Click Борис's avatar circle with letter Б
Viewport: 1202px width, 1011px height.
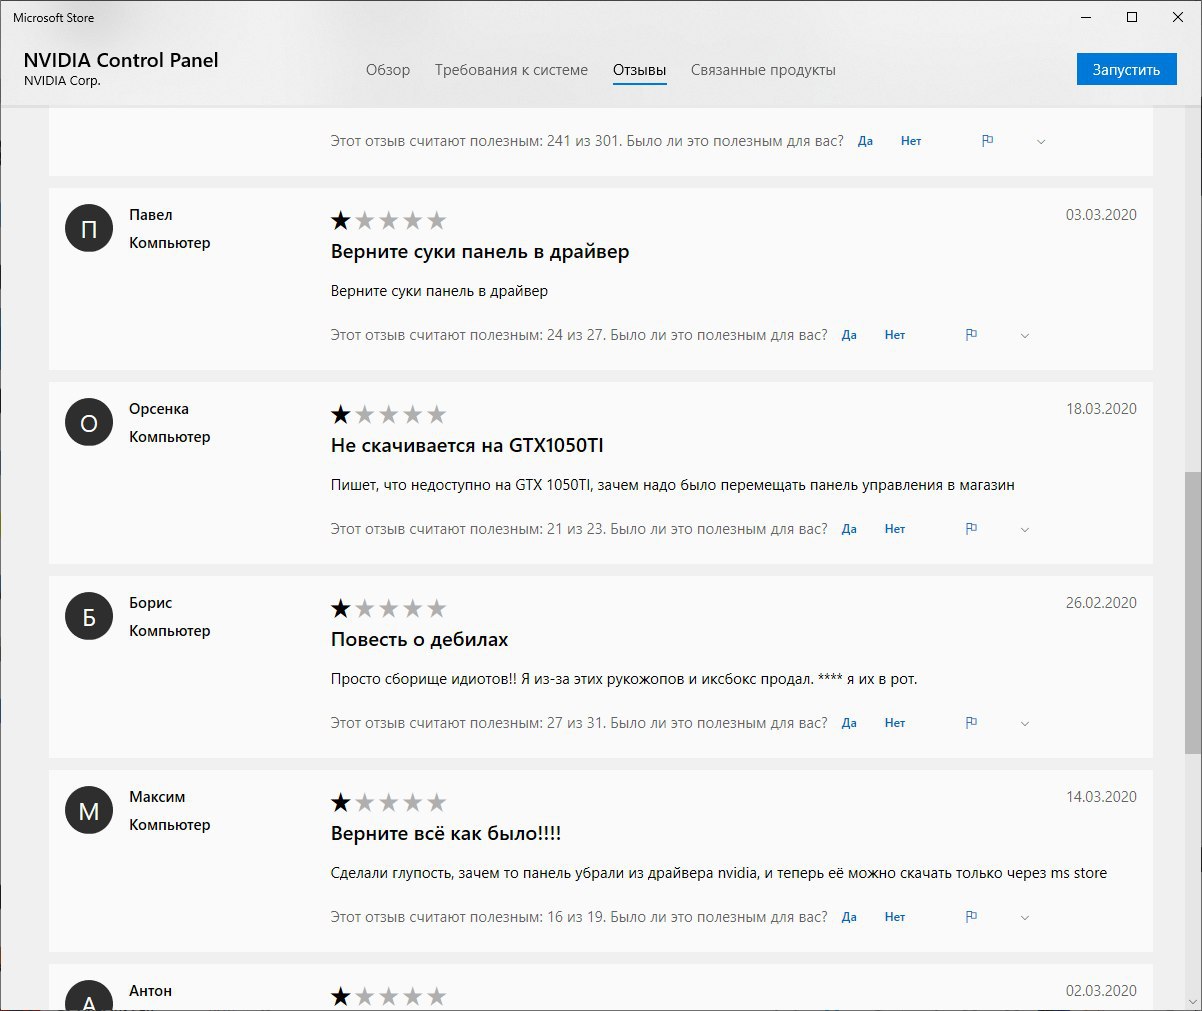[89, 617]
